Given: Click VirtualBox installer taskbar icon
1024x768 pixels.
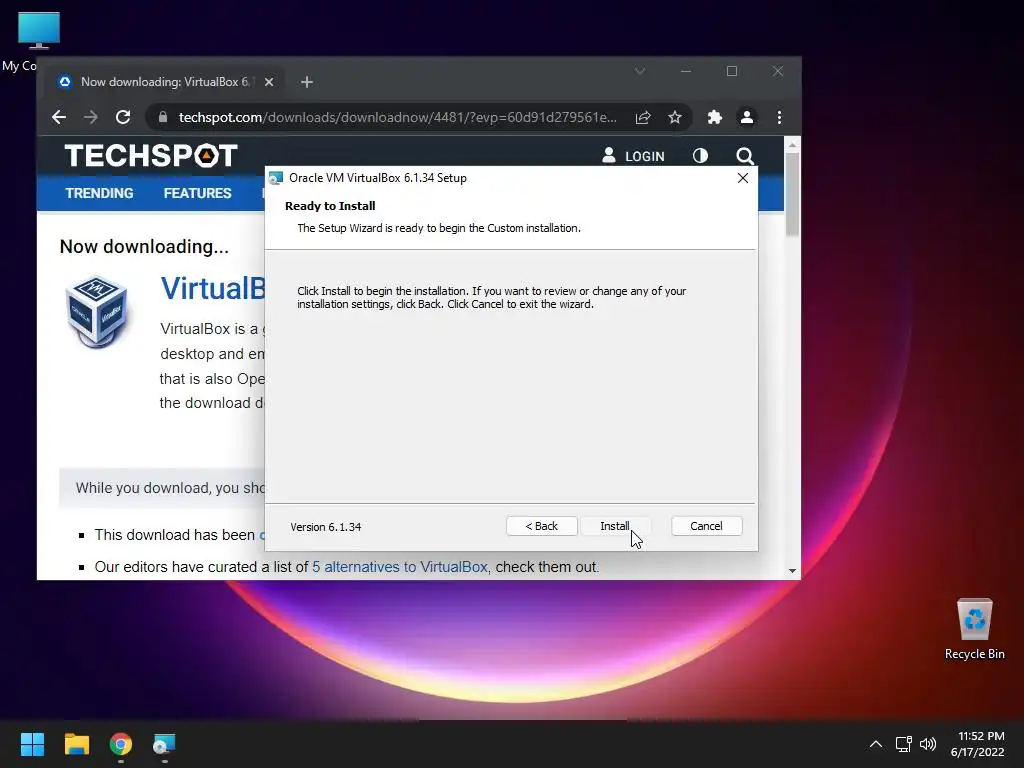Looking at the screenshot, I should click(x=165, y=744).
